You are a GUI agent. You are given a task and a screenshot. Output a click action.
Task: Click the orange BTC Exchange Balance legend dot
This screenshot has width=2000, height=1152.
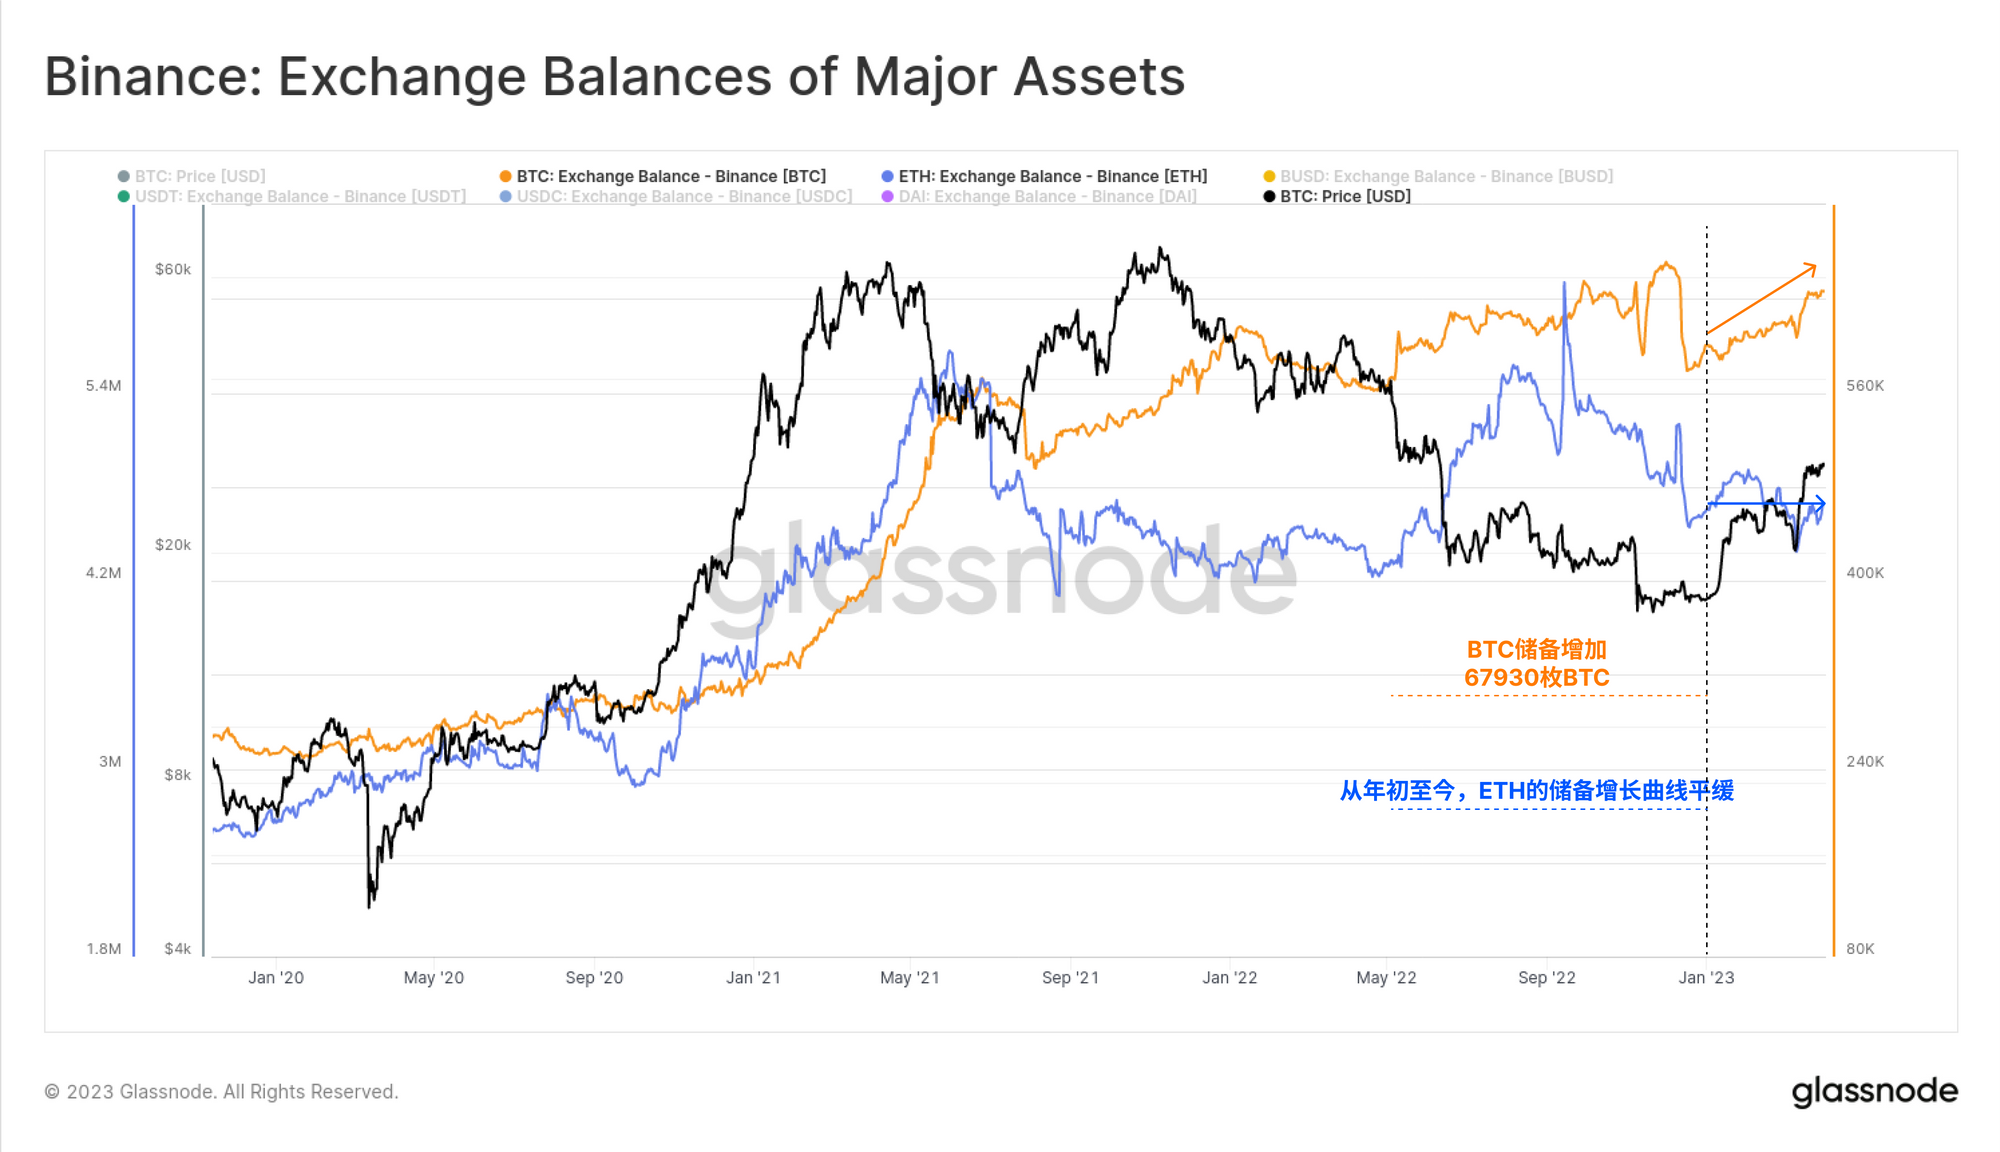point(505,176)
